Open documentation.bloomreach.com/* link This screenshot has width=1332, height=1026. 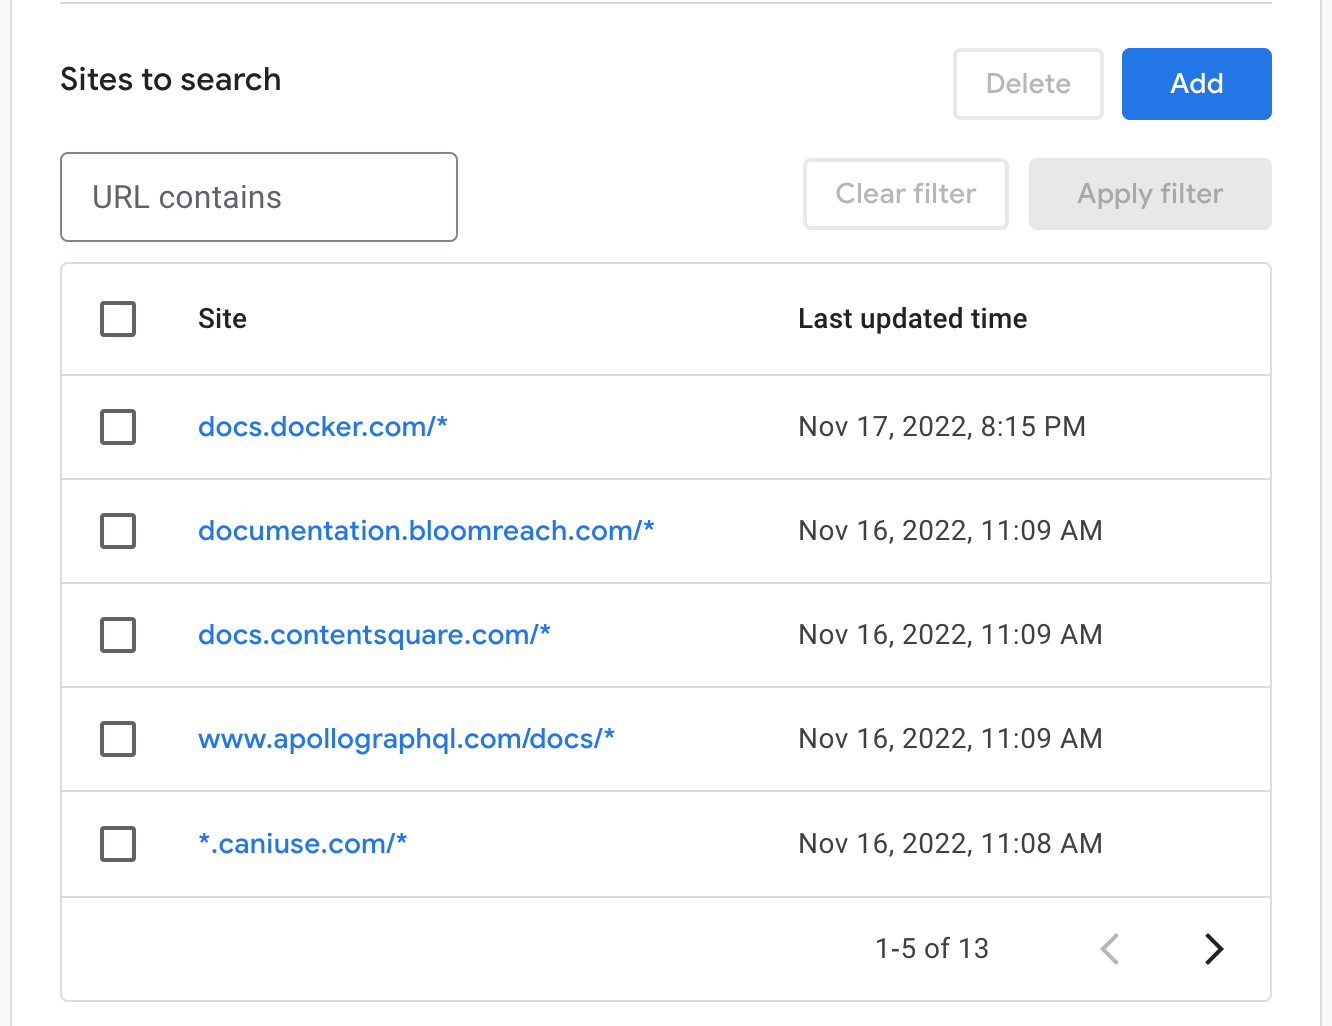426,531
